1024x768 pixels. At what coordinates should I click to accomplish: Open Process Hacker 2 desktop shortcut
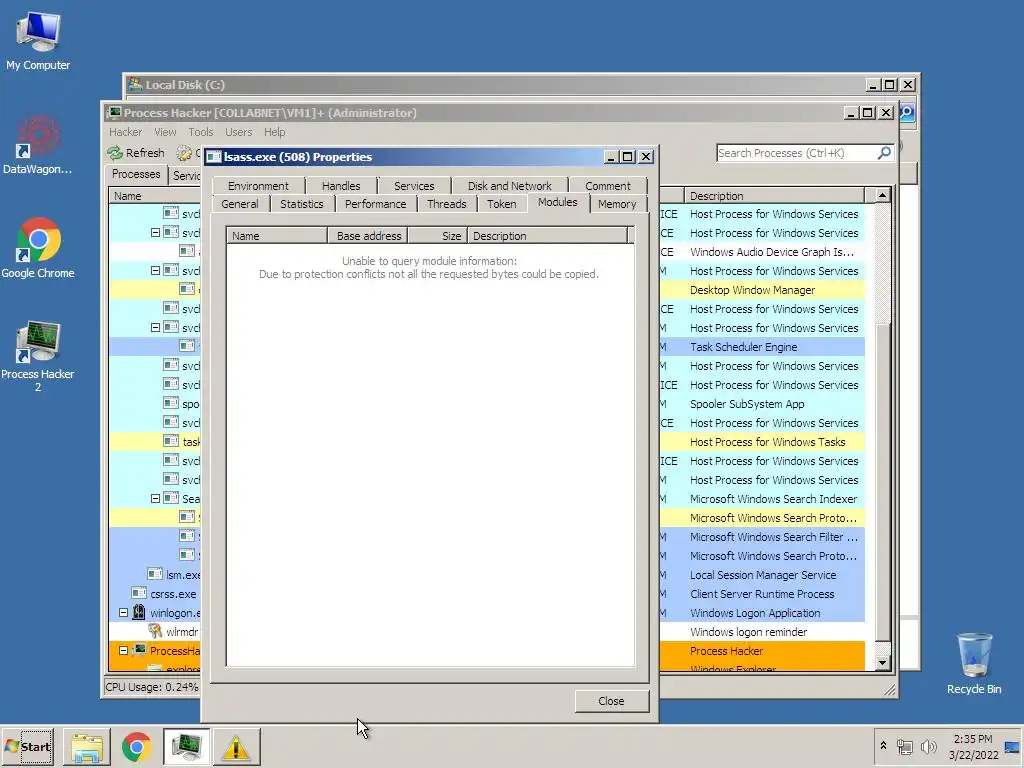pyautogui.click(x=38, y=356)
